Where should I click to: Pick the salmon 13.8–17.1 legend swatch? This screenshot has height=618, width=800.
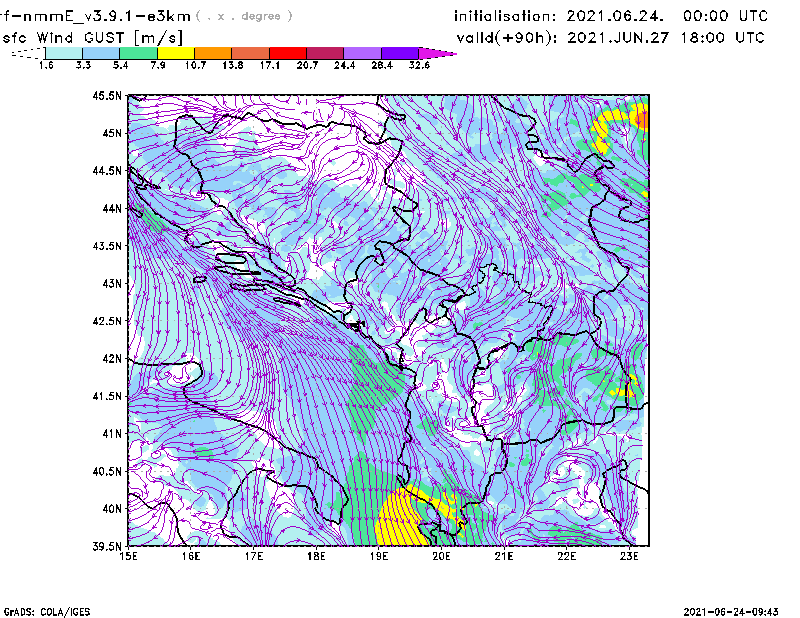(251, 53)
